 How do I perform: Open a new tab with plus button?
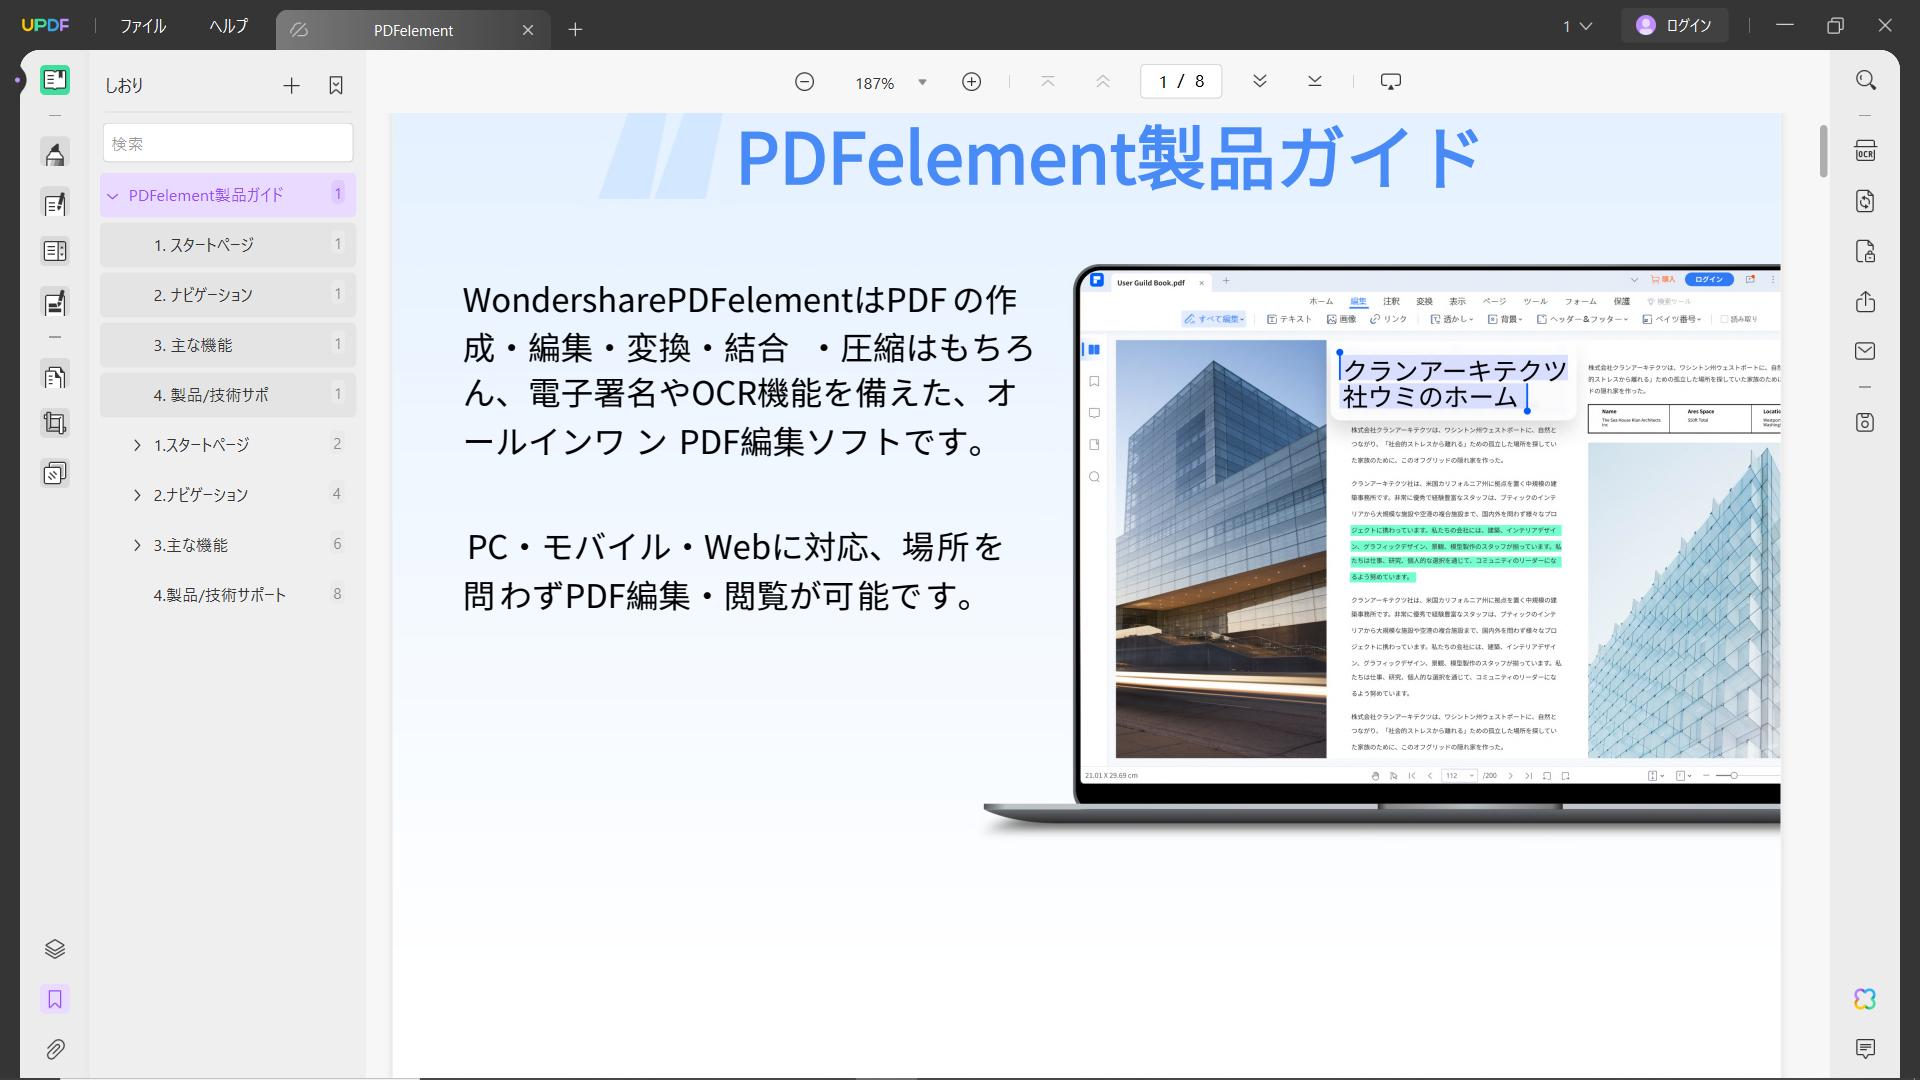575,30
